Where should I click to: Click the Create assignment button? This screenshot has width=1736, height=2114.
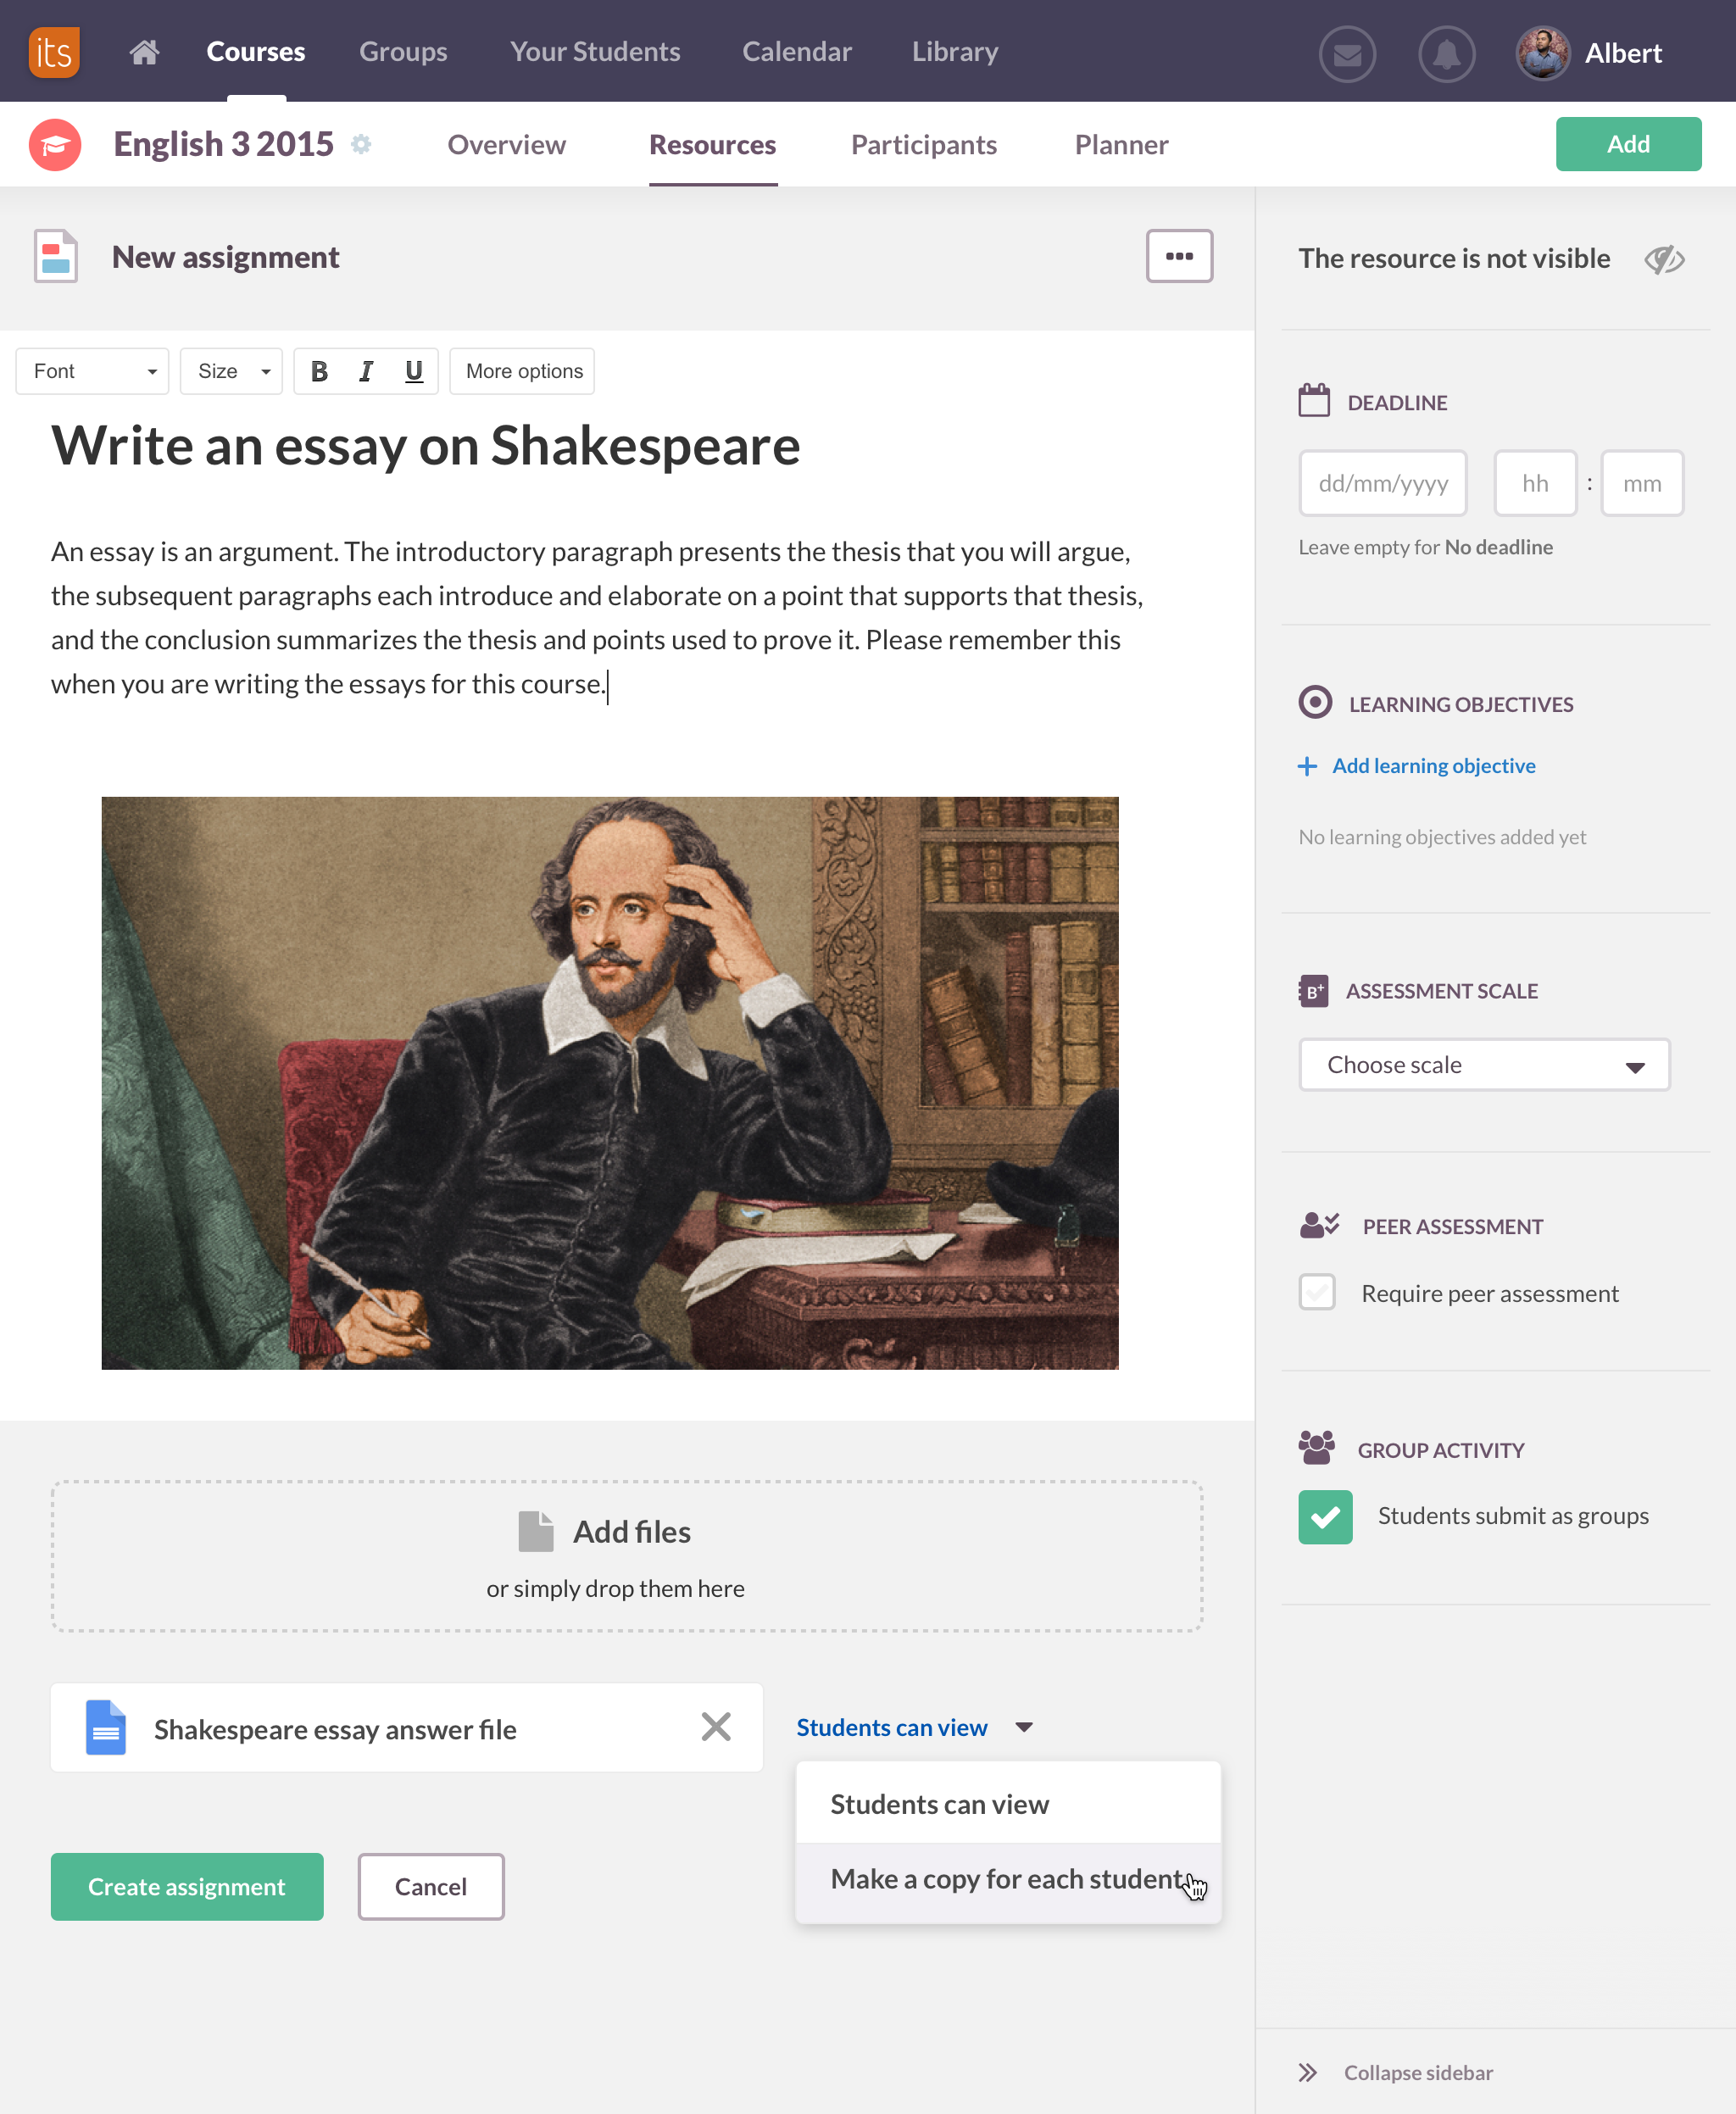click(187, 1887)
